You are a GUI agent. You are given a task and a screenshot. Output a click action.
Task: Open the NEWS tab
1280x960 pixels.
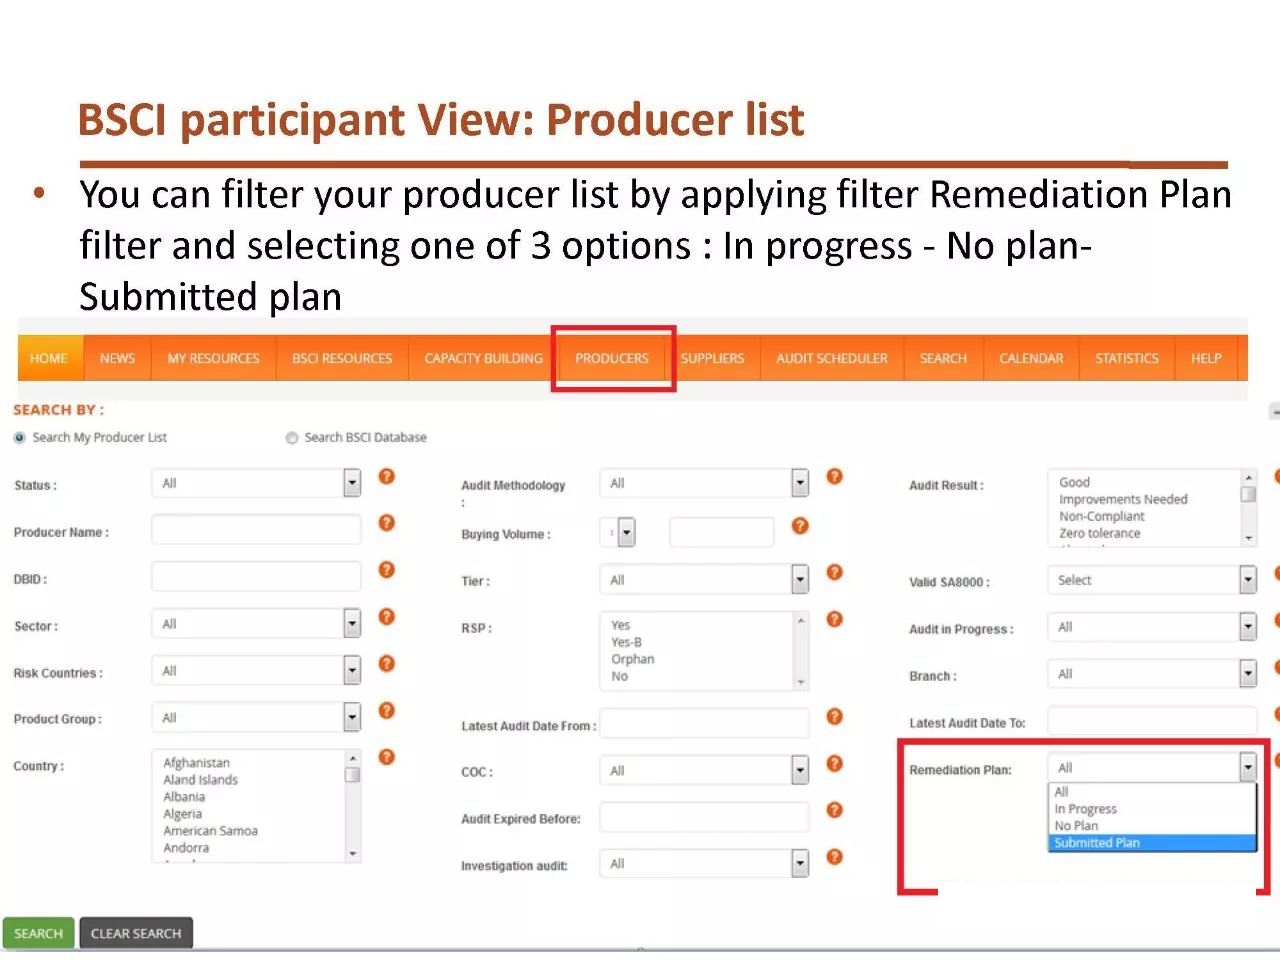tap(117, 358)
